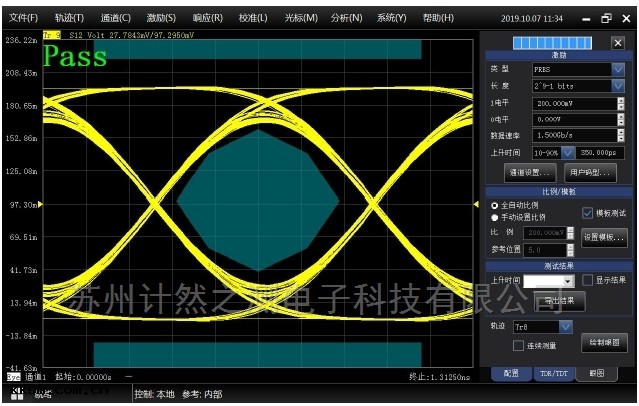Screen dimensions: 639x406
Task: Open the 类型 PRBS dropdown
Action: (617, 69)
